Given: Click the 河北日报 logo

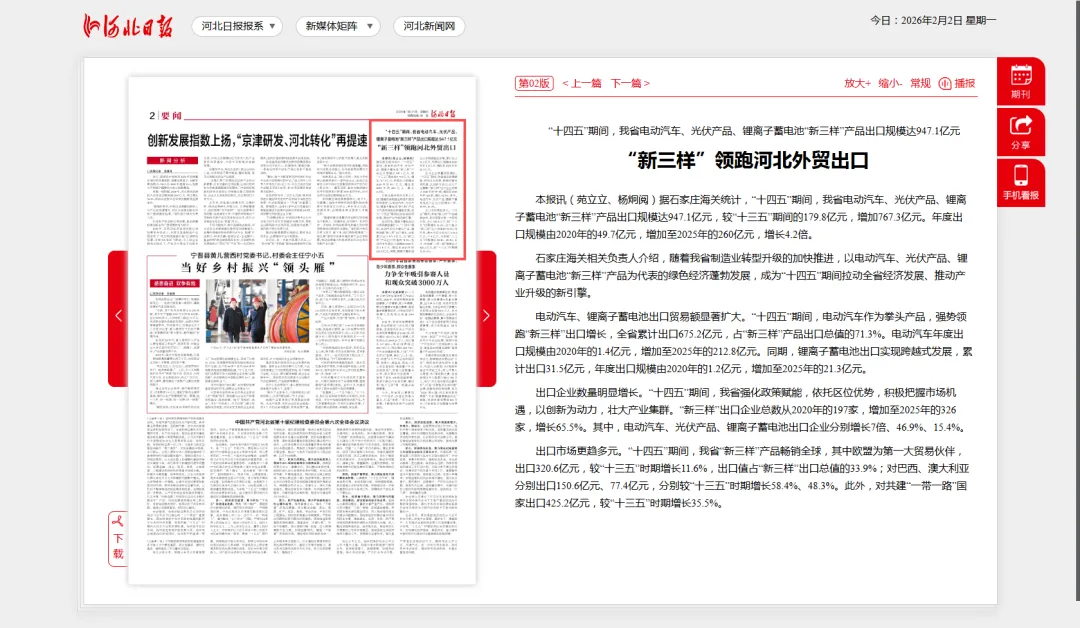Looking at the screenshot, I should (127, 26).
